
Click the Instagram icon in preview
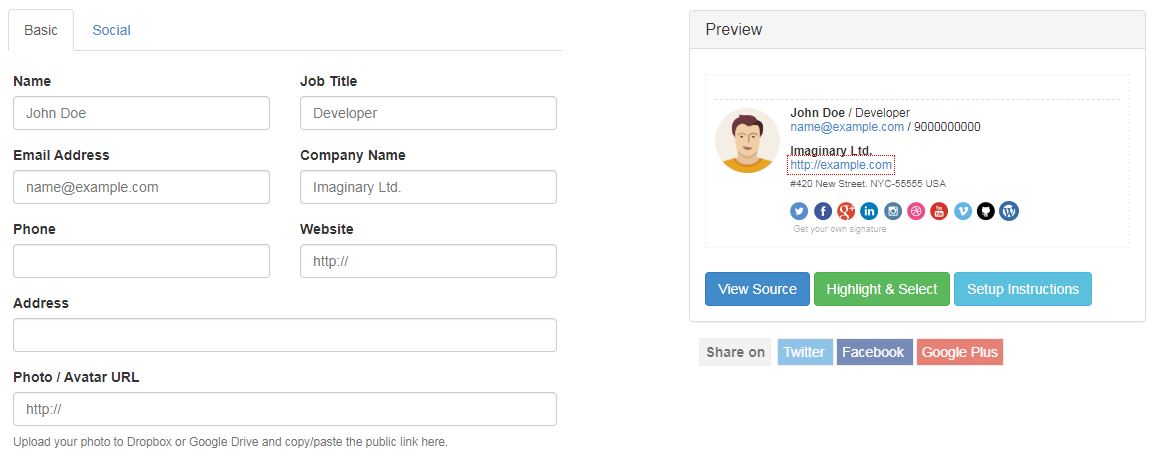tap(893, 211)
